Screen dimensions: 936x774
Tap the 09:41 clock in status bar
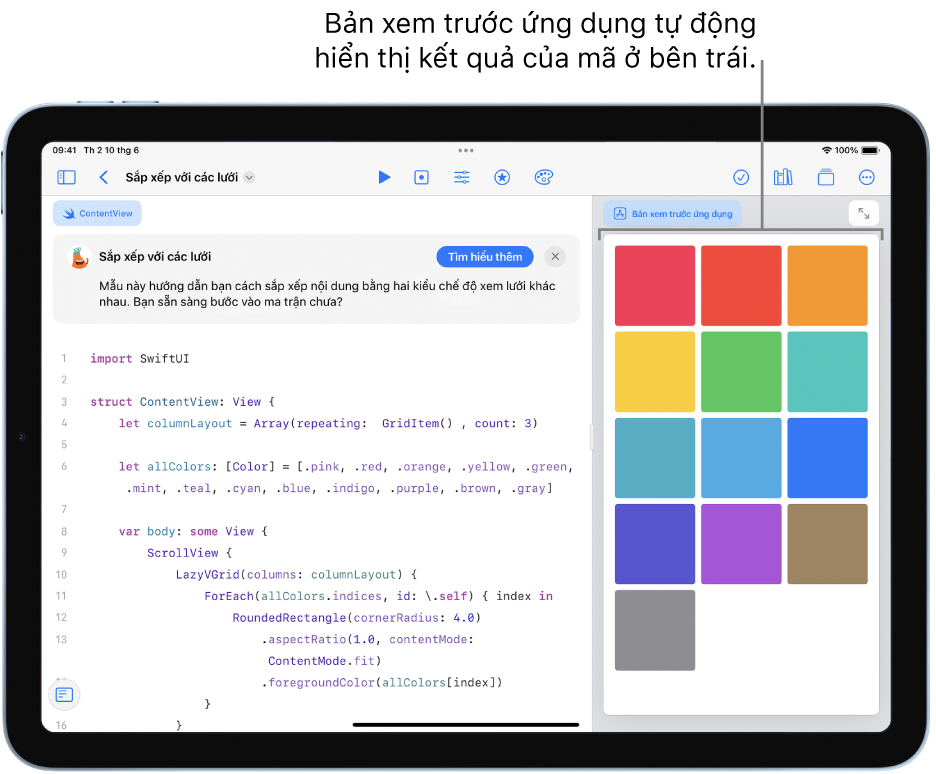pos(64,150)
